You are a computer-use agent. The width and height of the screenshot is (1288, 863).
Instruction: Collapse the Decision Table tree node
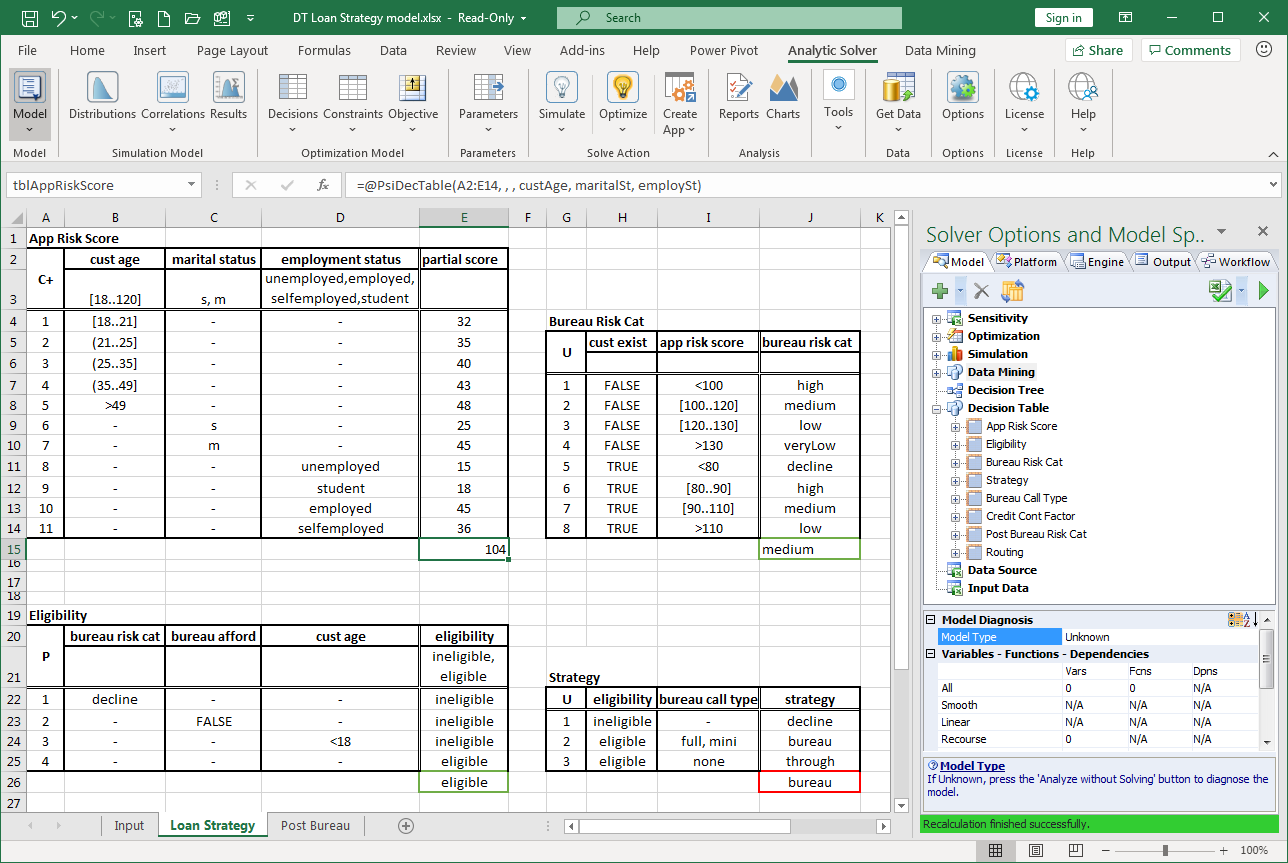pyautogui.click(x=937, y=408)
